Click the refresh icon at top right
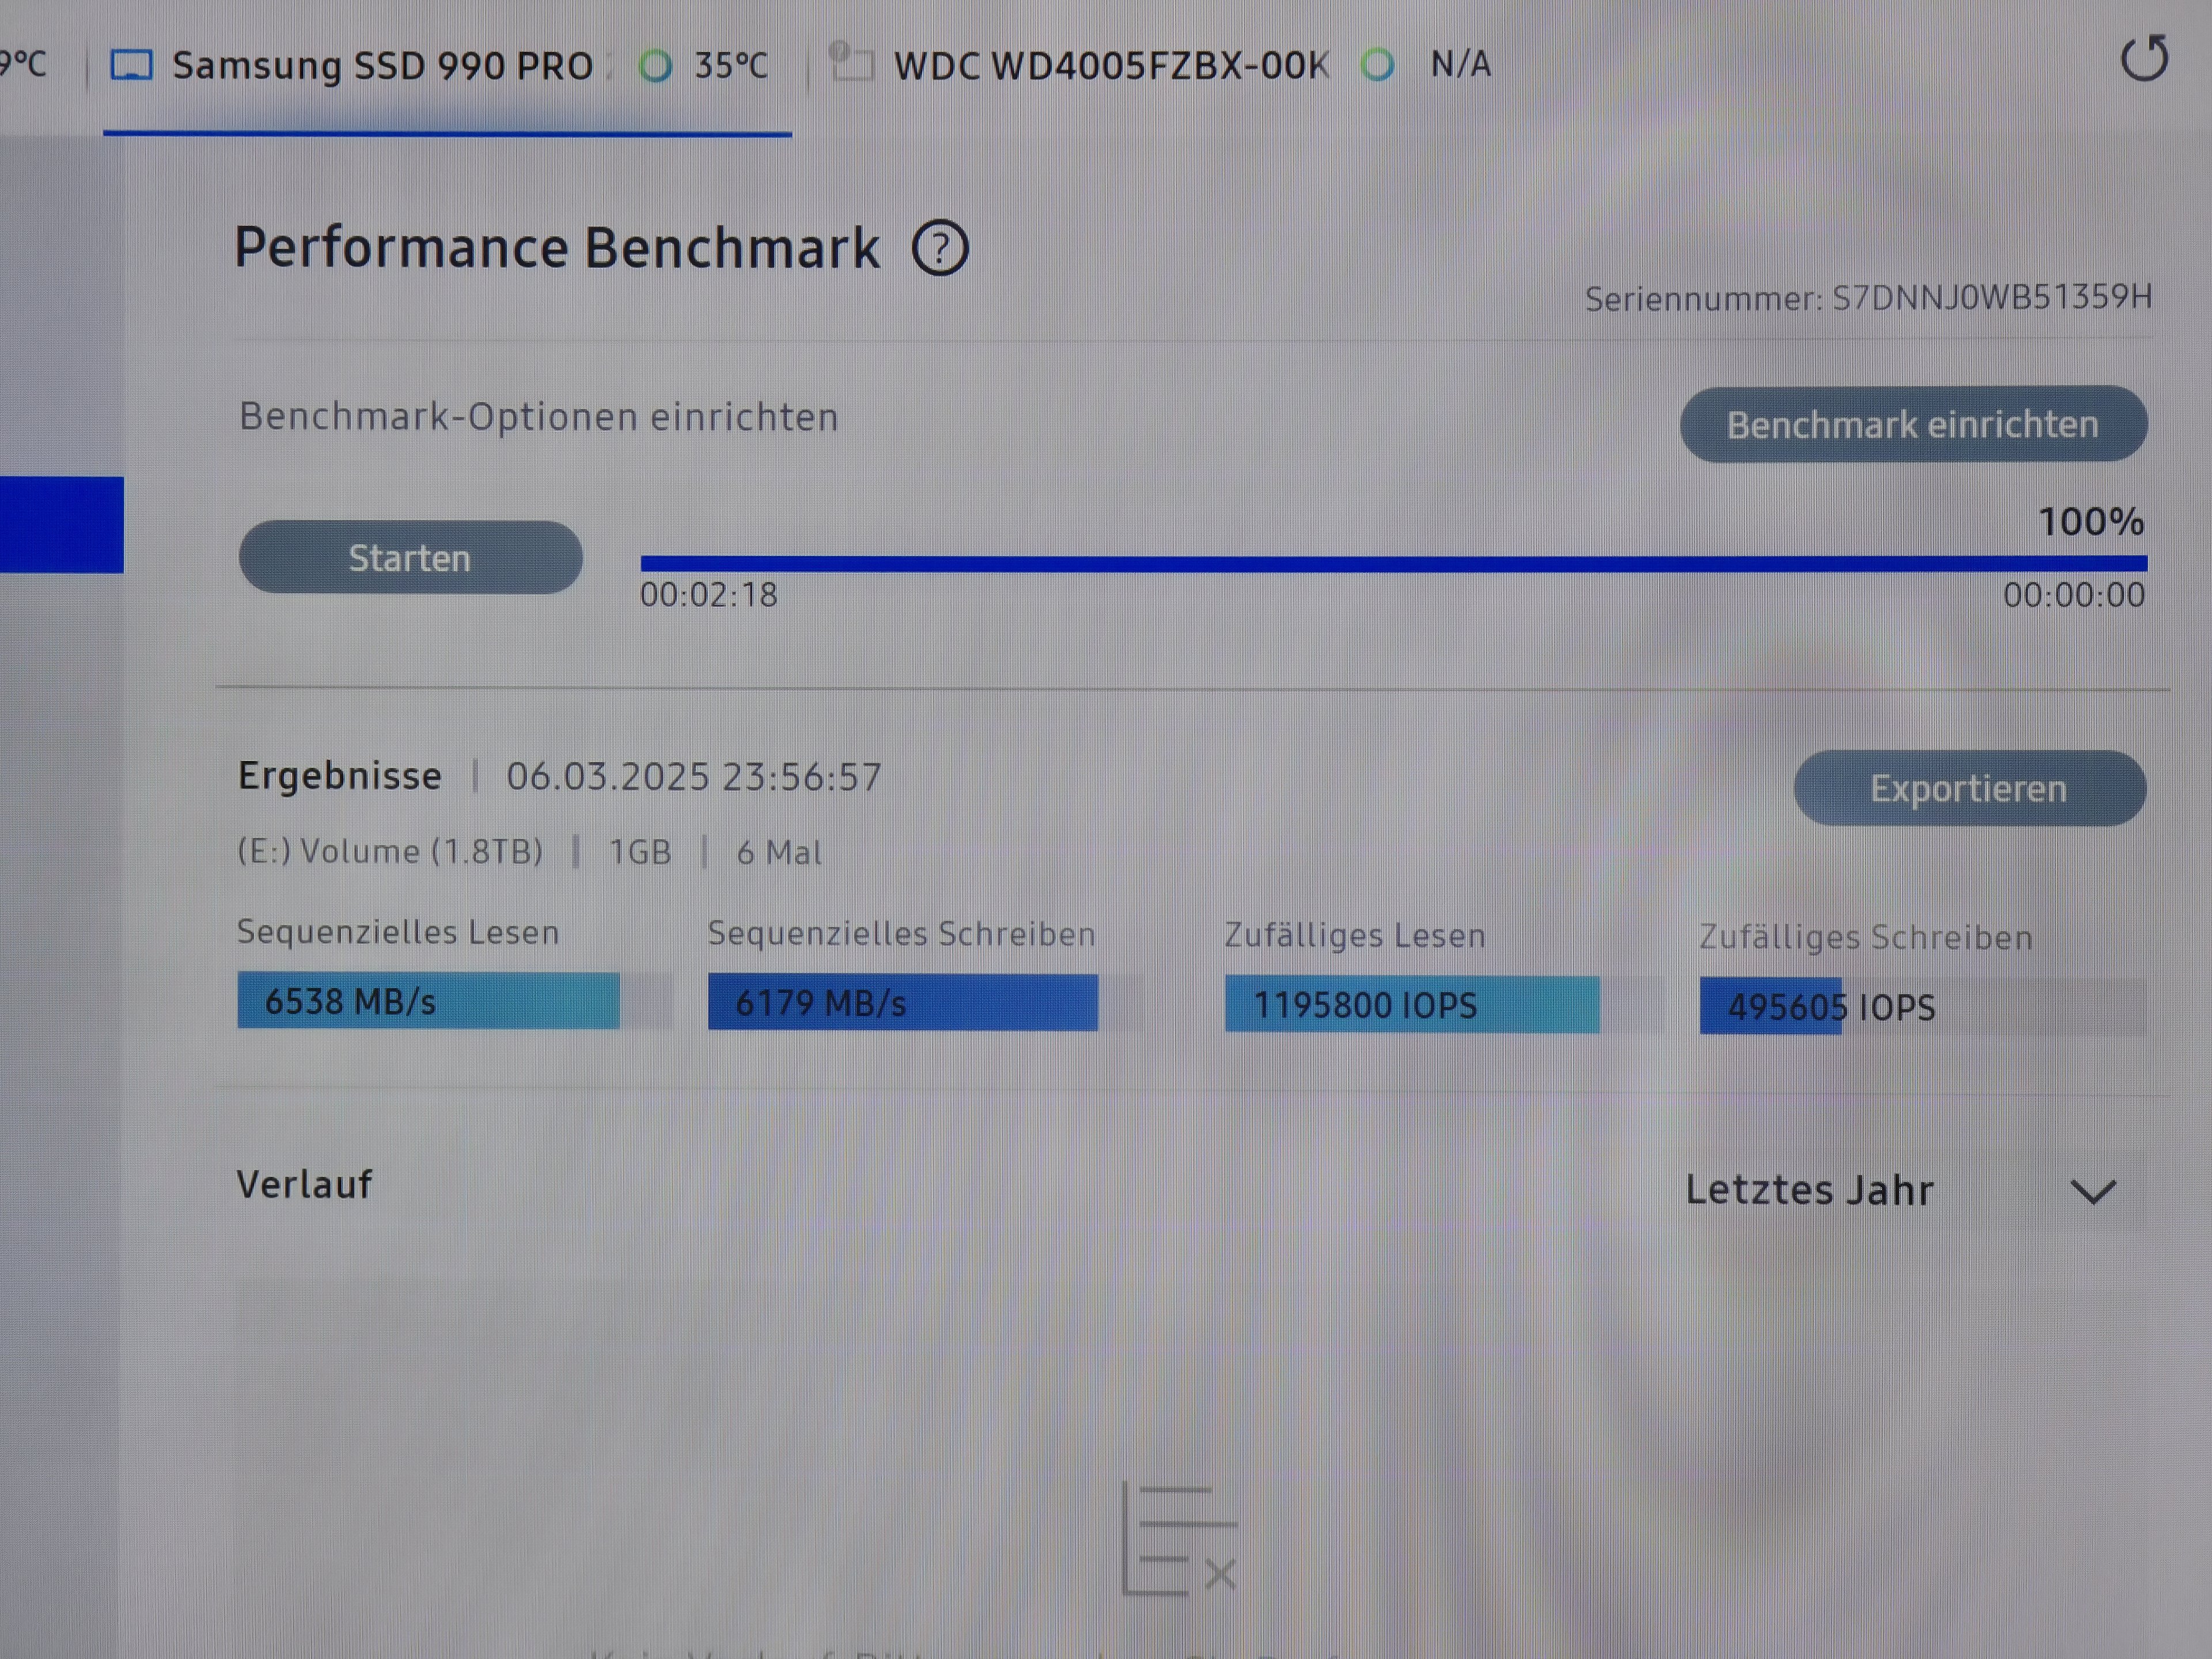The image size is (2212, 1659). coord(2144,59)
